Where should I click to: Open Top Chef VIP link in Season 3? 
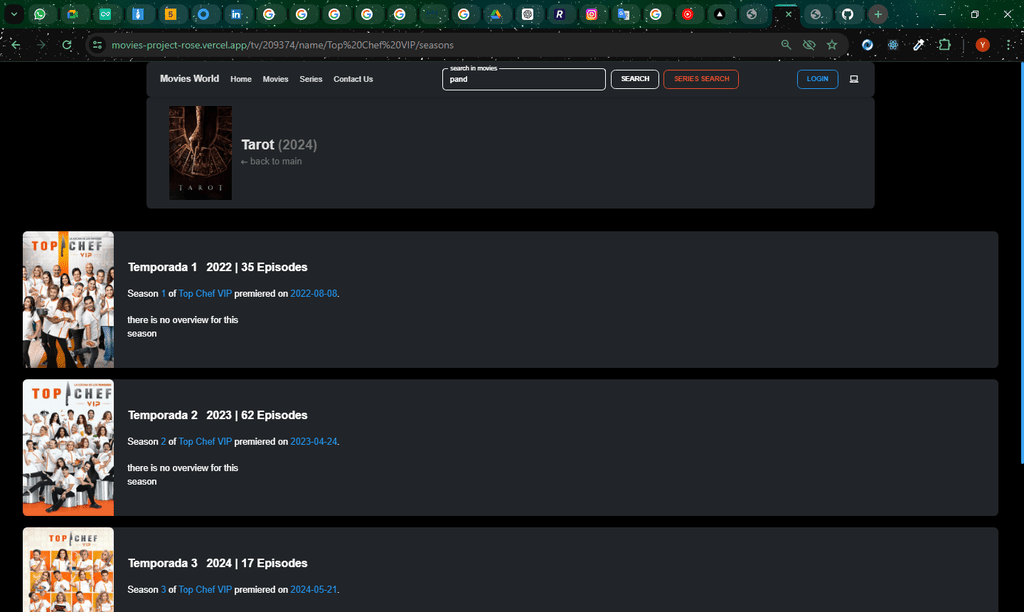(205, 590)
